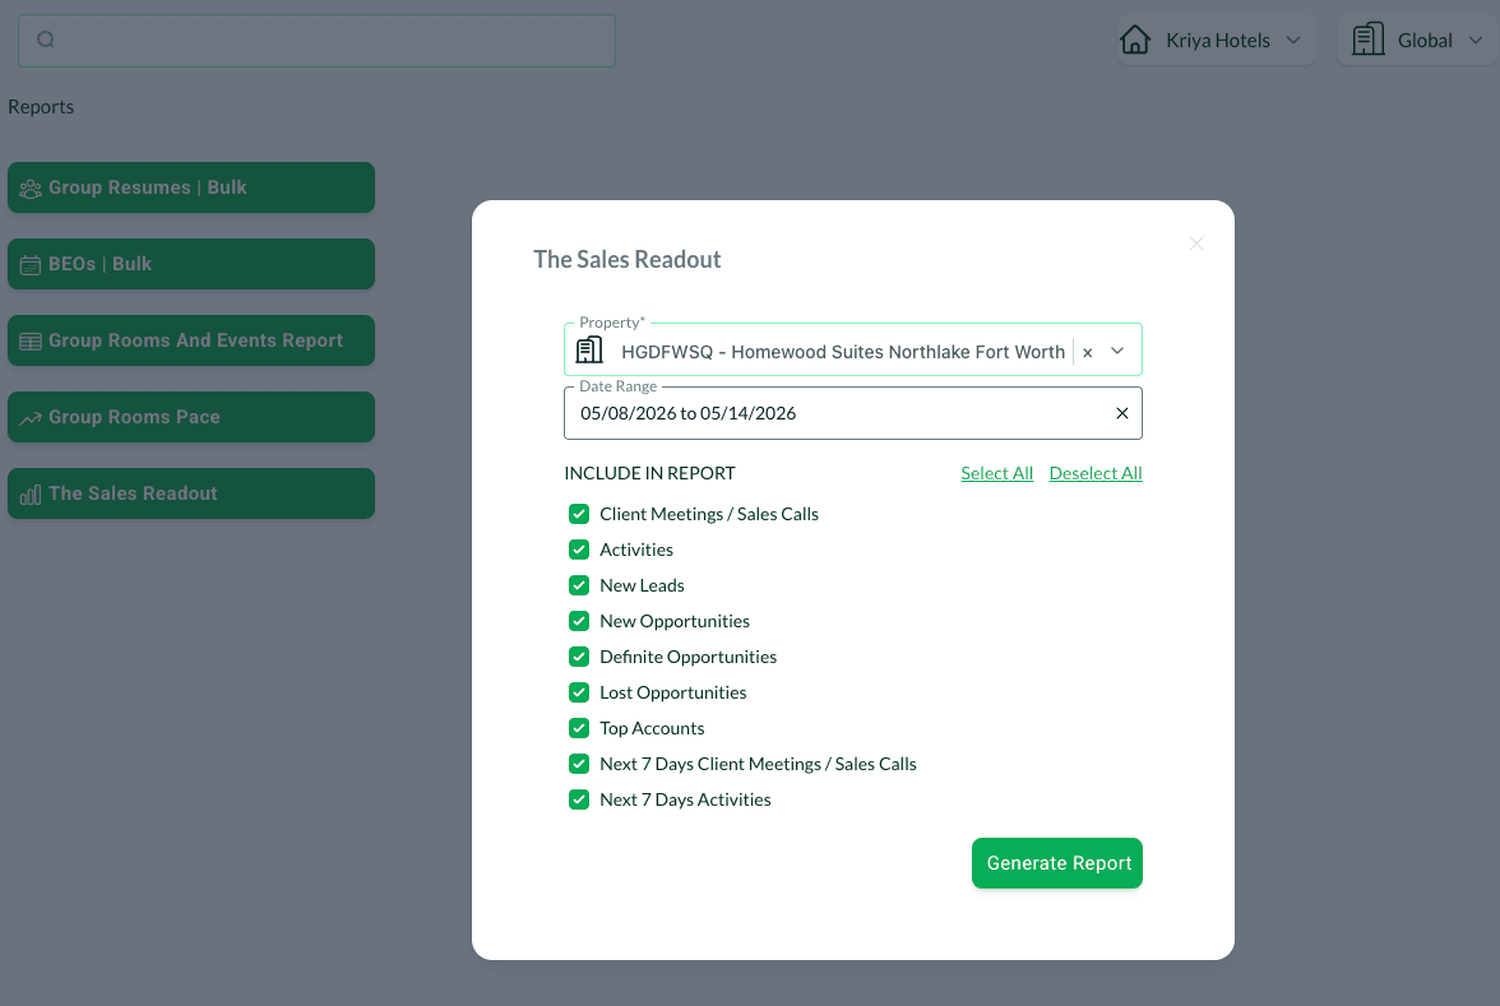
Task: Open Group Rooms And Events Report
Action: pos(191,341)
